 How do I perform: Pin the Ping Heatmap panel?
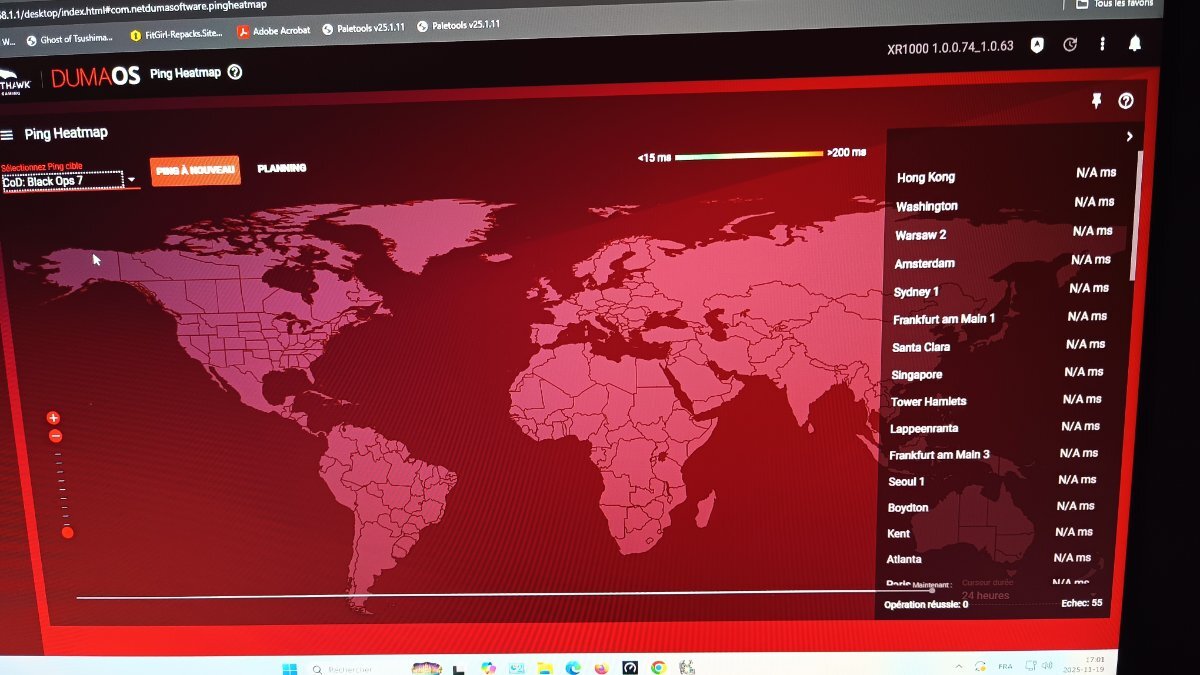1096,101
